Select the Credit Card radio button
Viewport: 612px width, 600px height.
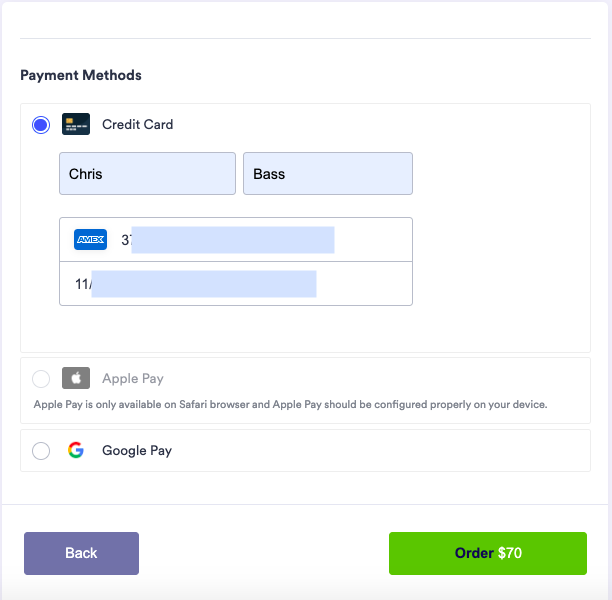pos(41,125)
